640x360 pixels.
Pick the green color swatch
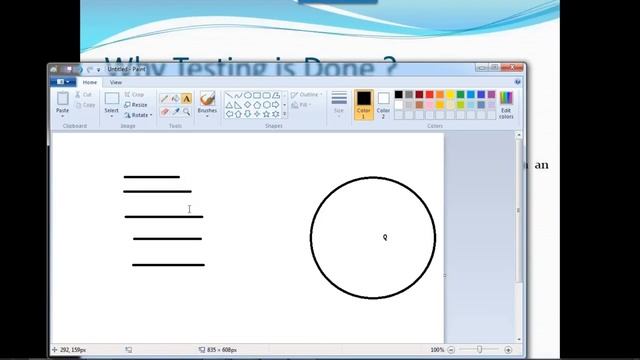460,95
